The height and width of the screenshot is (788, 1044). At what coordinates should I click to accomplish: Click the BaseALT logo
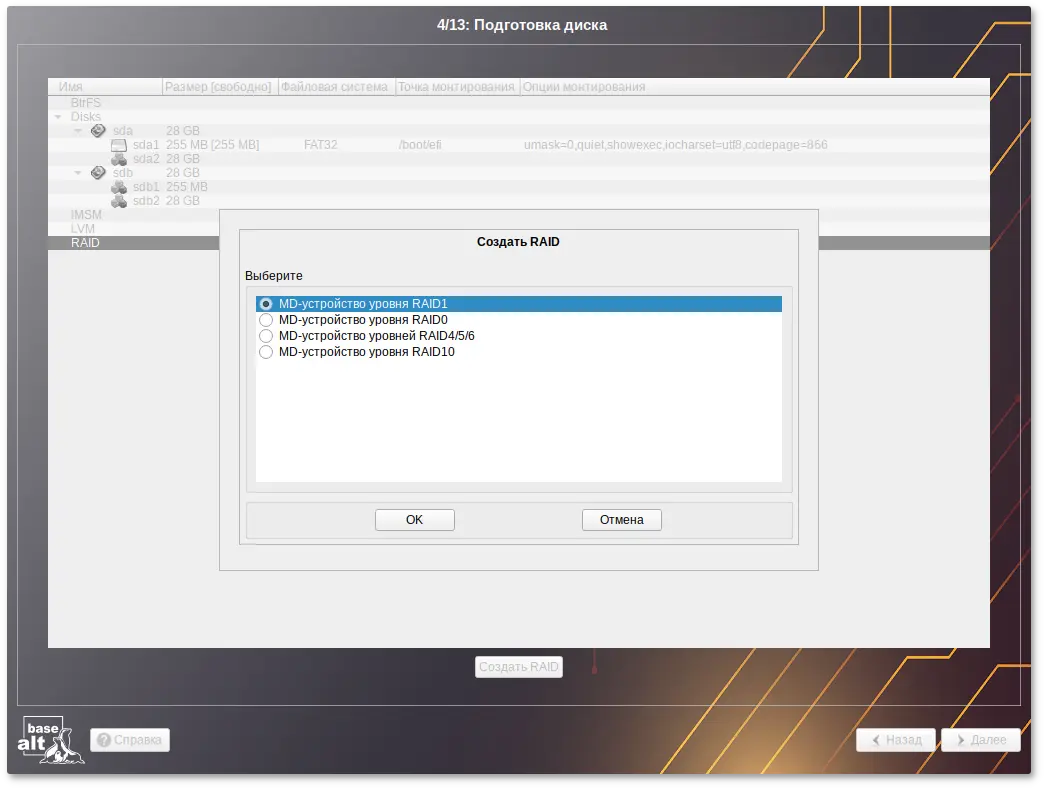[x=50, y=740]
